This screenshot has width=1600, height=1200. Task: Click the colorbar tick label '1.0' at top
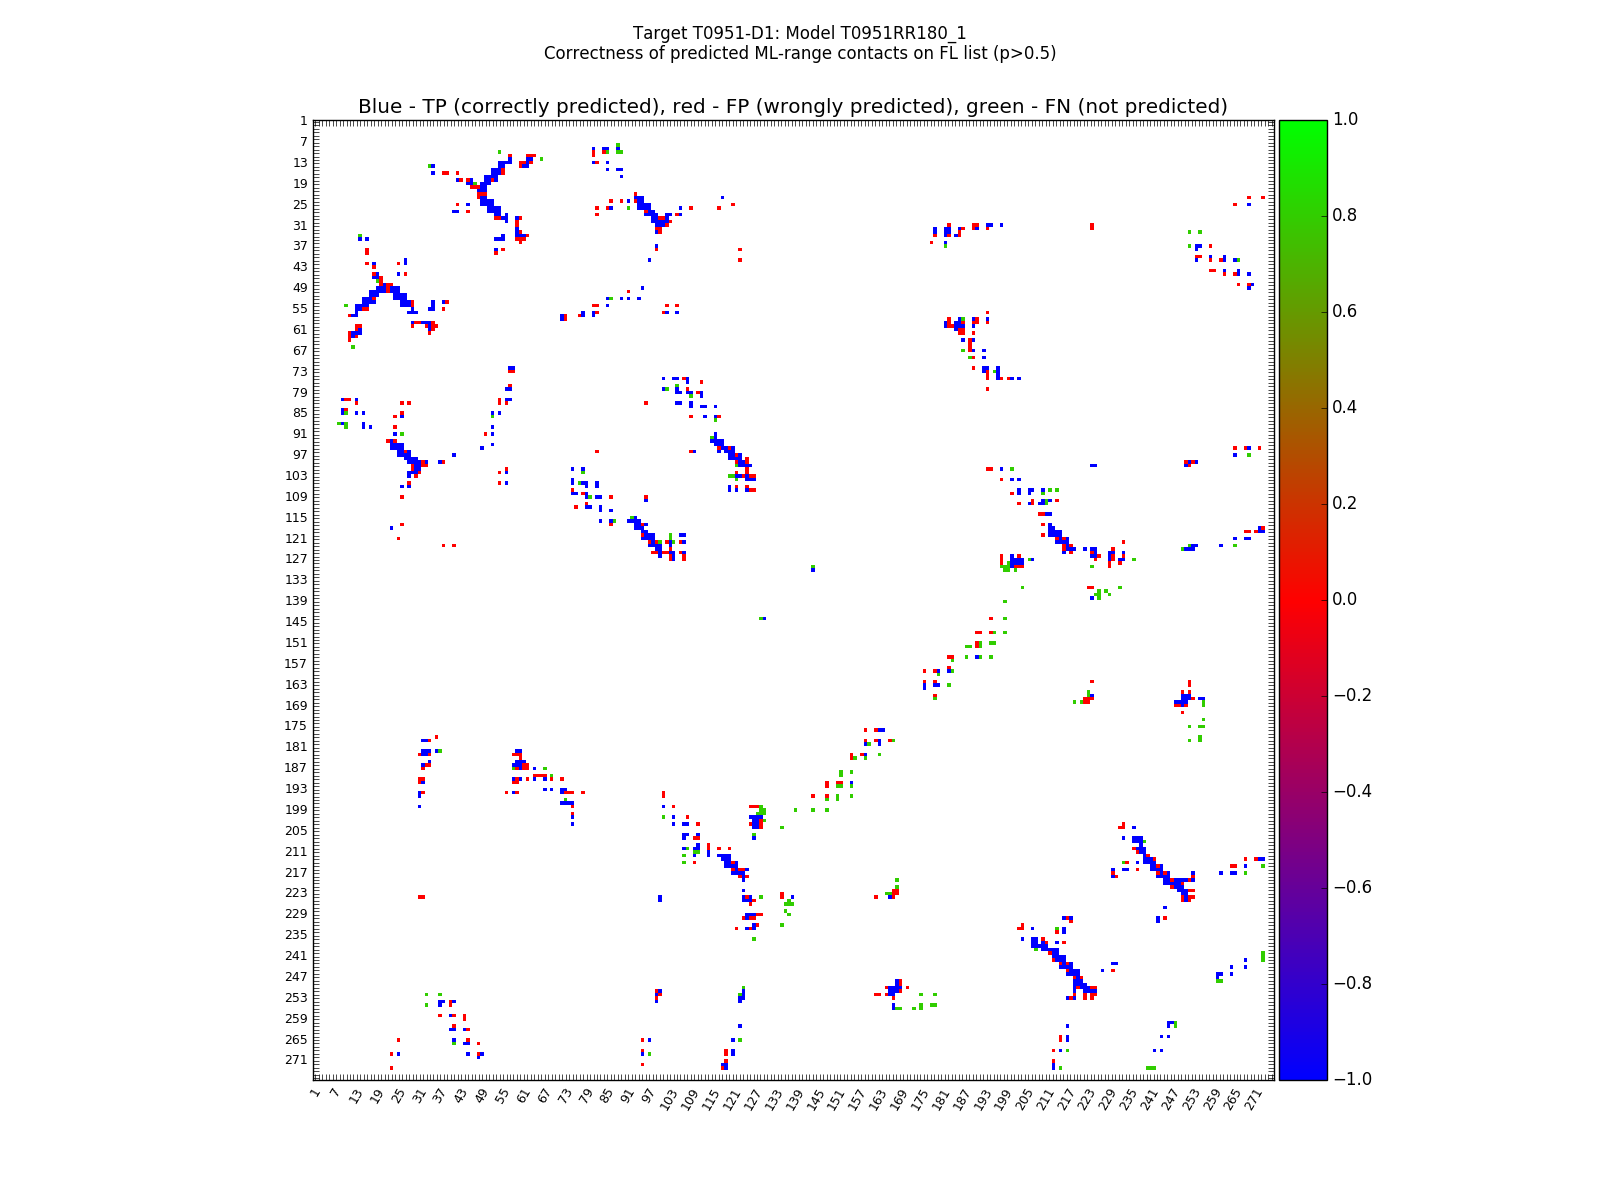coord(1344,120)
